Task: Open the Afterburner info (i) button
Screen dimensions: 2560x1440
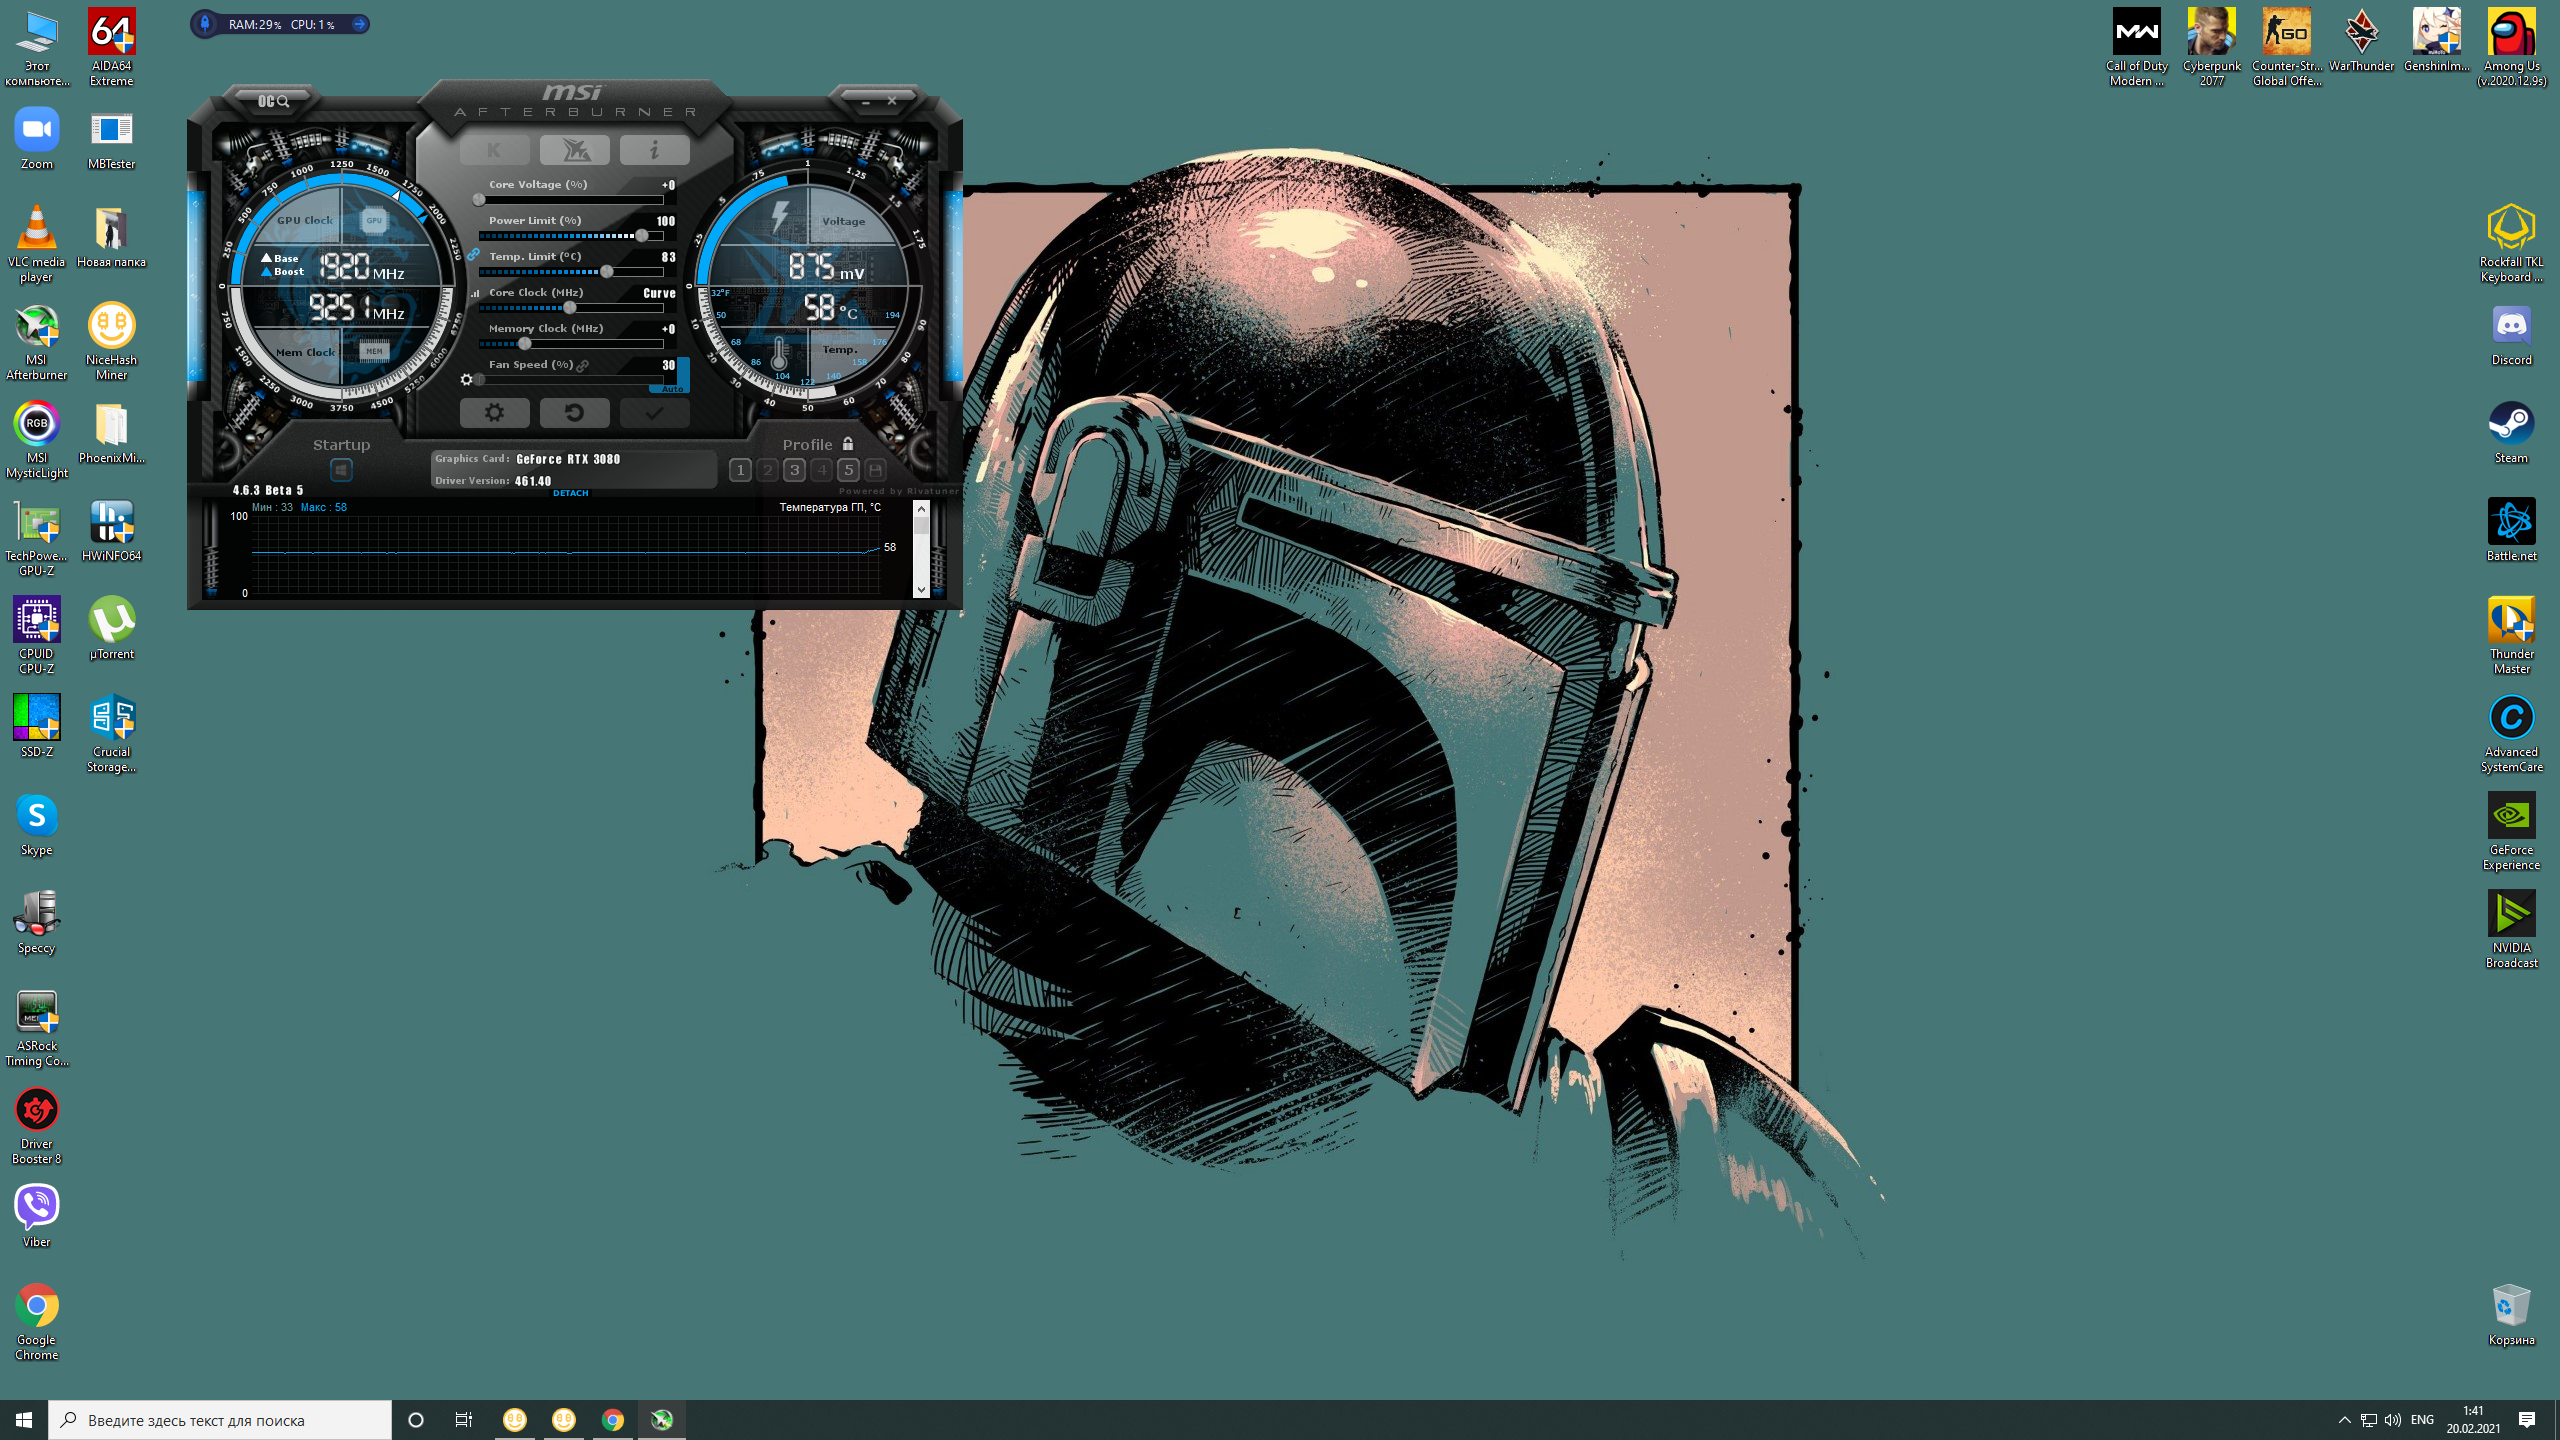Action: [654, 150]
